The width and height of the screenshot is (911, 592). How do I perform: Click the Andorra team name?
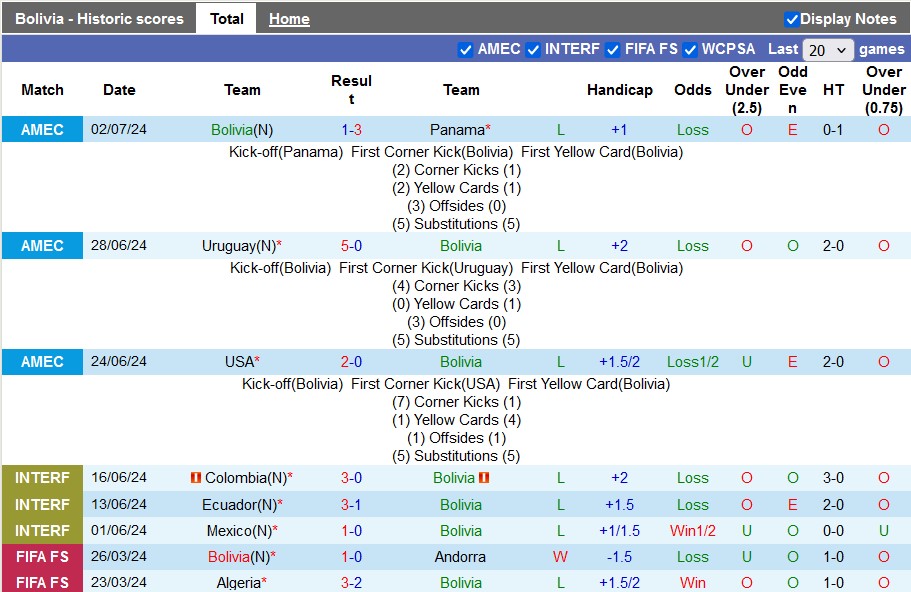tap(460, 557)
